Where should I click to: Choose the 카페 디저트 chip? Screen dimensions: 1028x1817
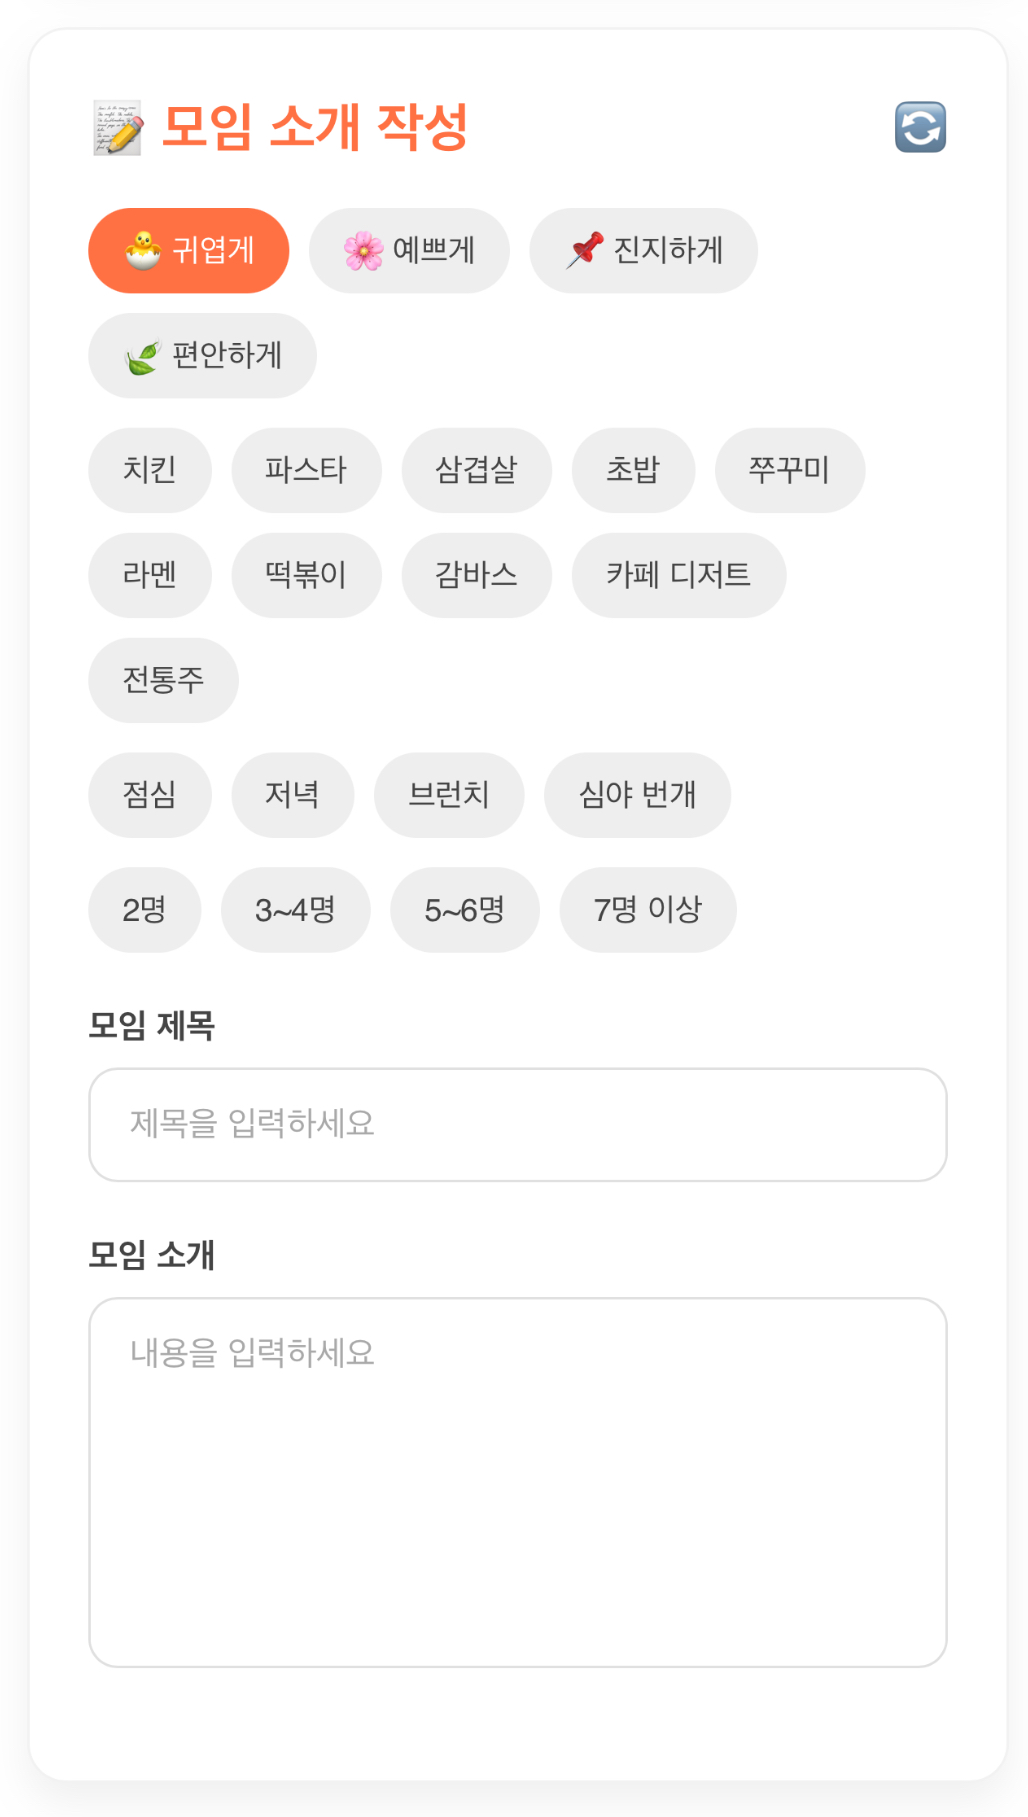coord(679,575)
